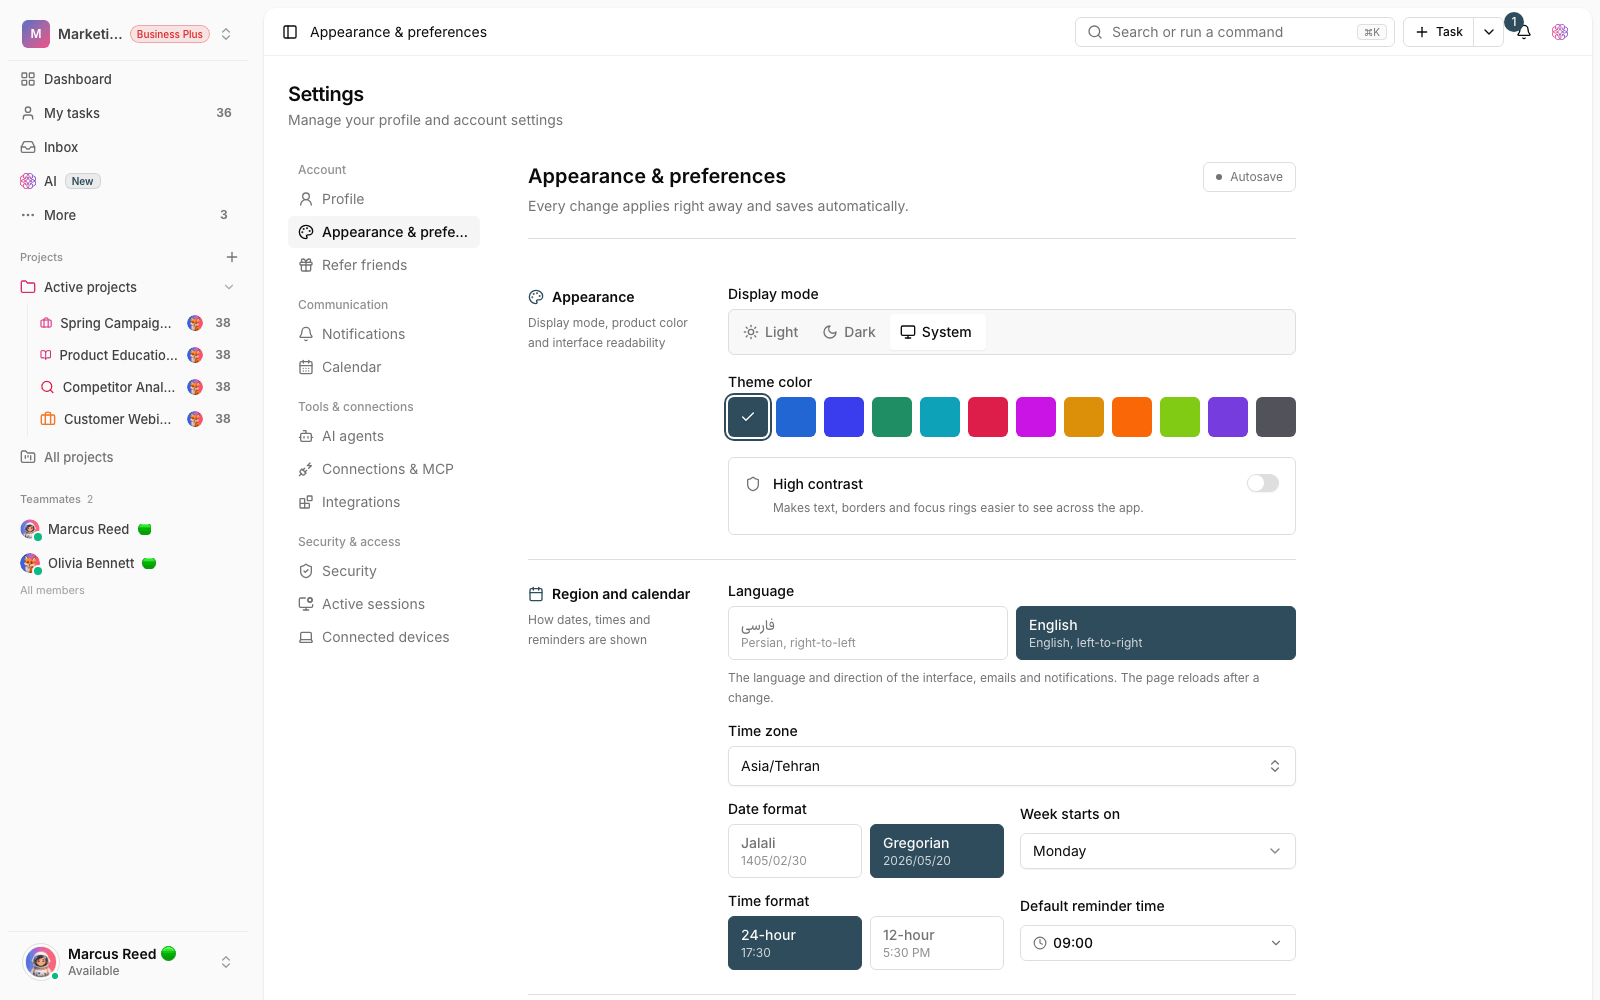Viewport: 1600px width, 1000px height.
Task: Go to Connections & MCP settings
Action: click(384, 469)
